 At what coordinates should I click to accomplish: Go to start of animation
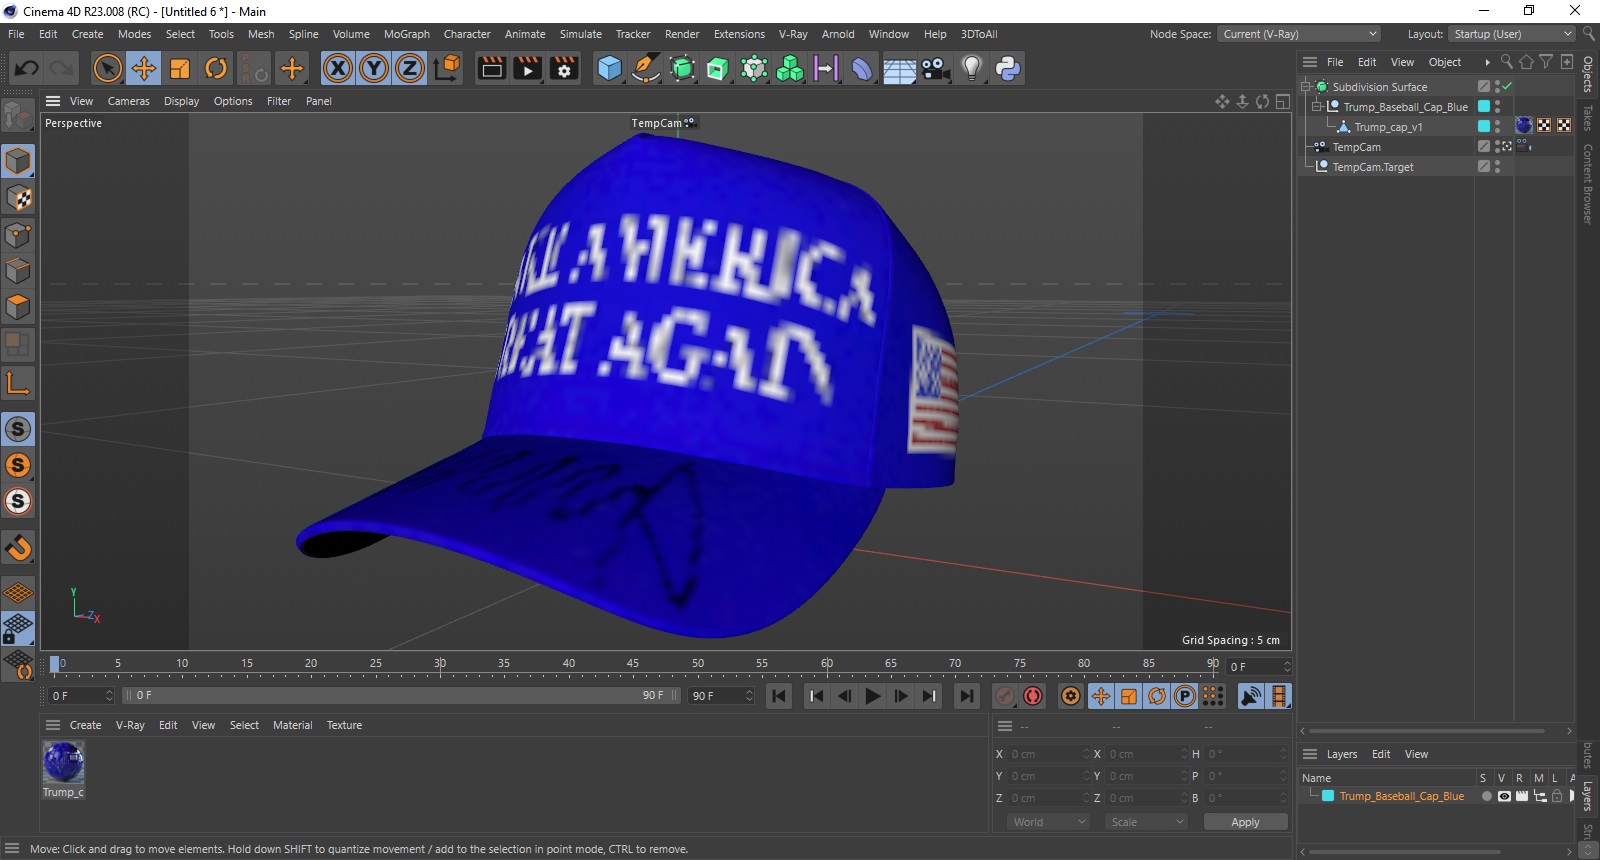(779, 696)
